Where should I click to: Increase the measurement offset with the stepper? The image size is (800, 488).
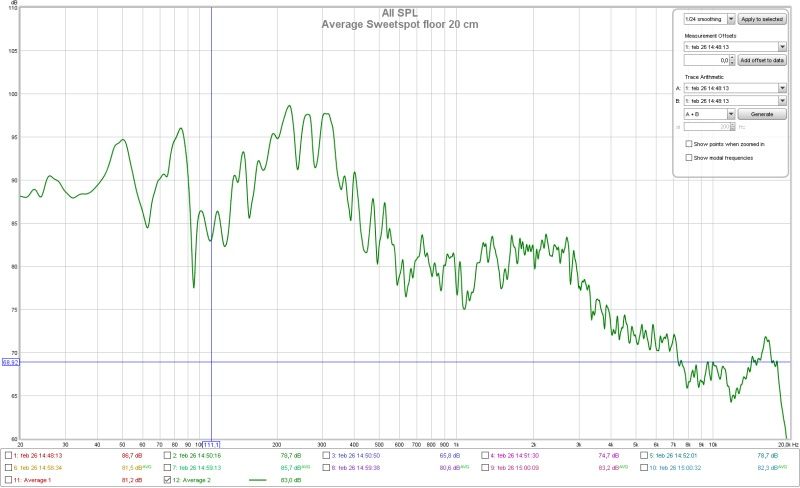pyautogui.click(x=731, y=58)
